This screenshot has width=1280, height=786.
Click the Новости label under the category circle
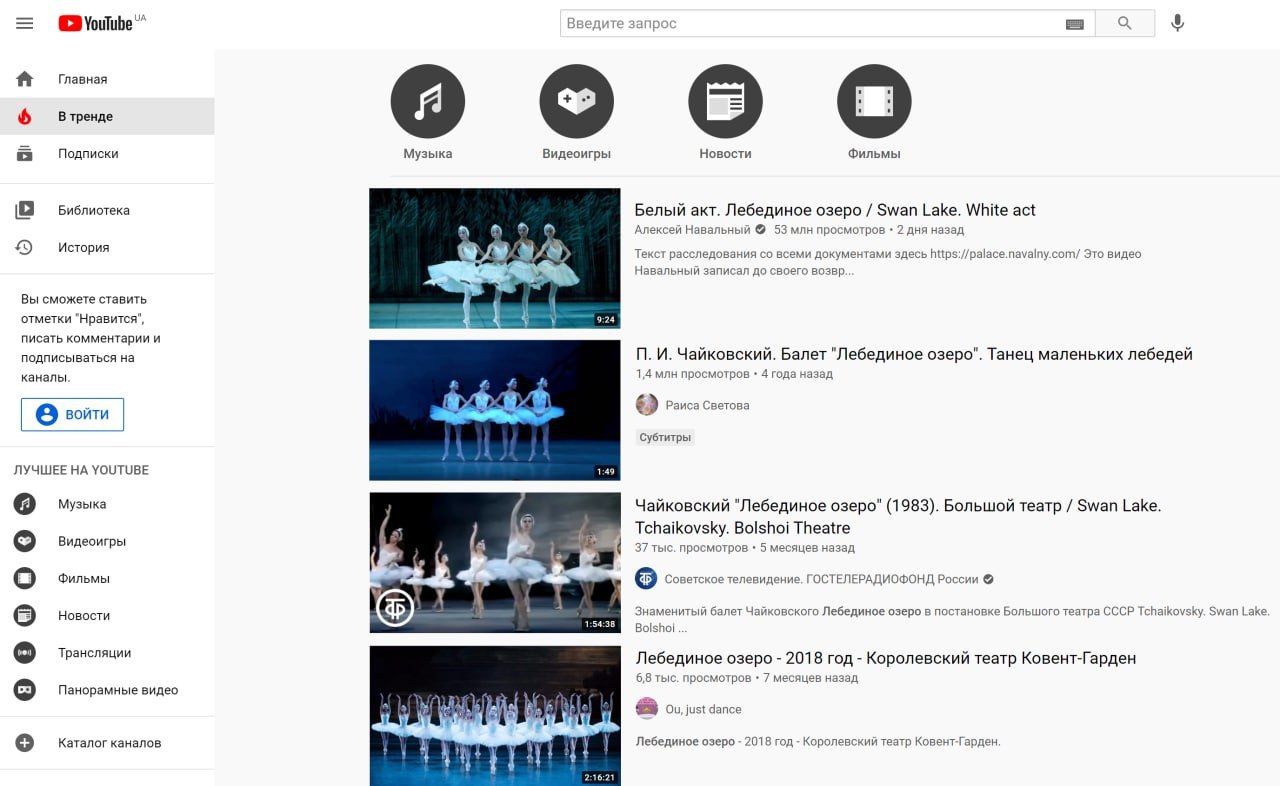click(x=726, y=154)
